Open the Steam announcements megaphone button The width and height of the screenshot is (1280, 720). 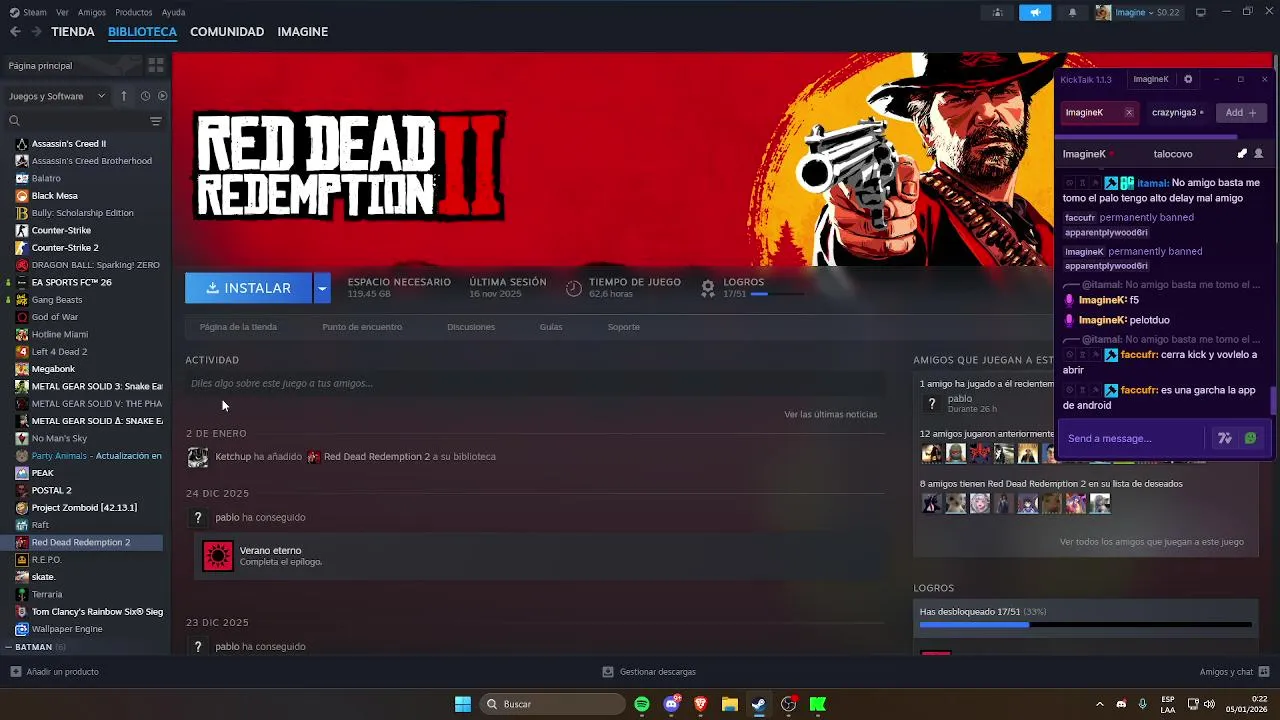1035,12
